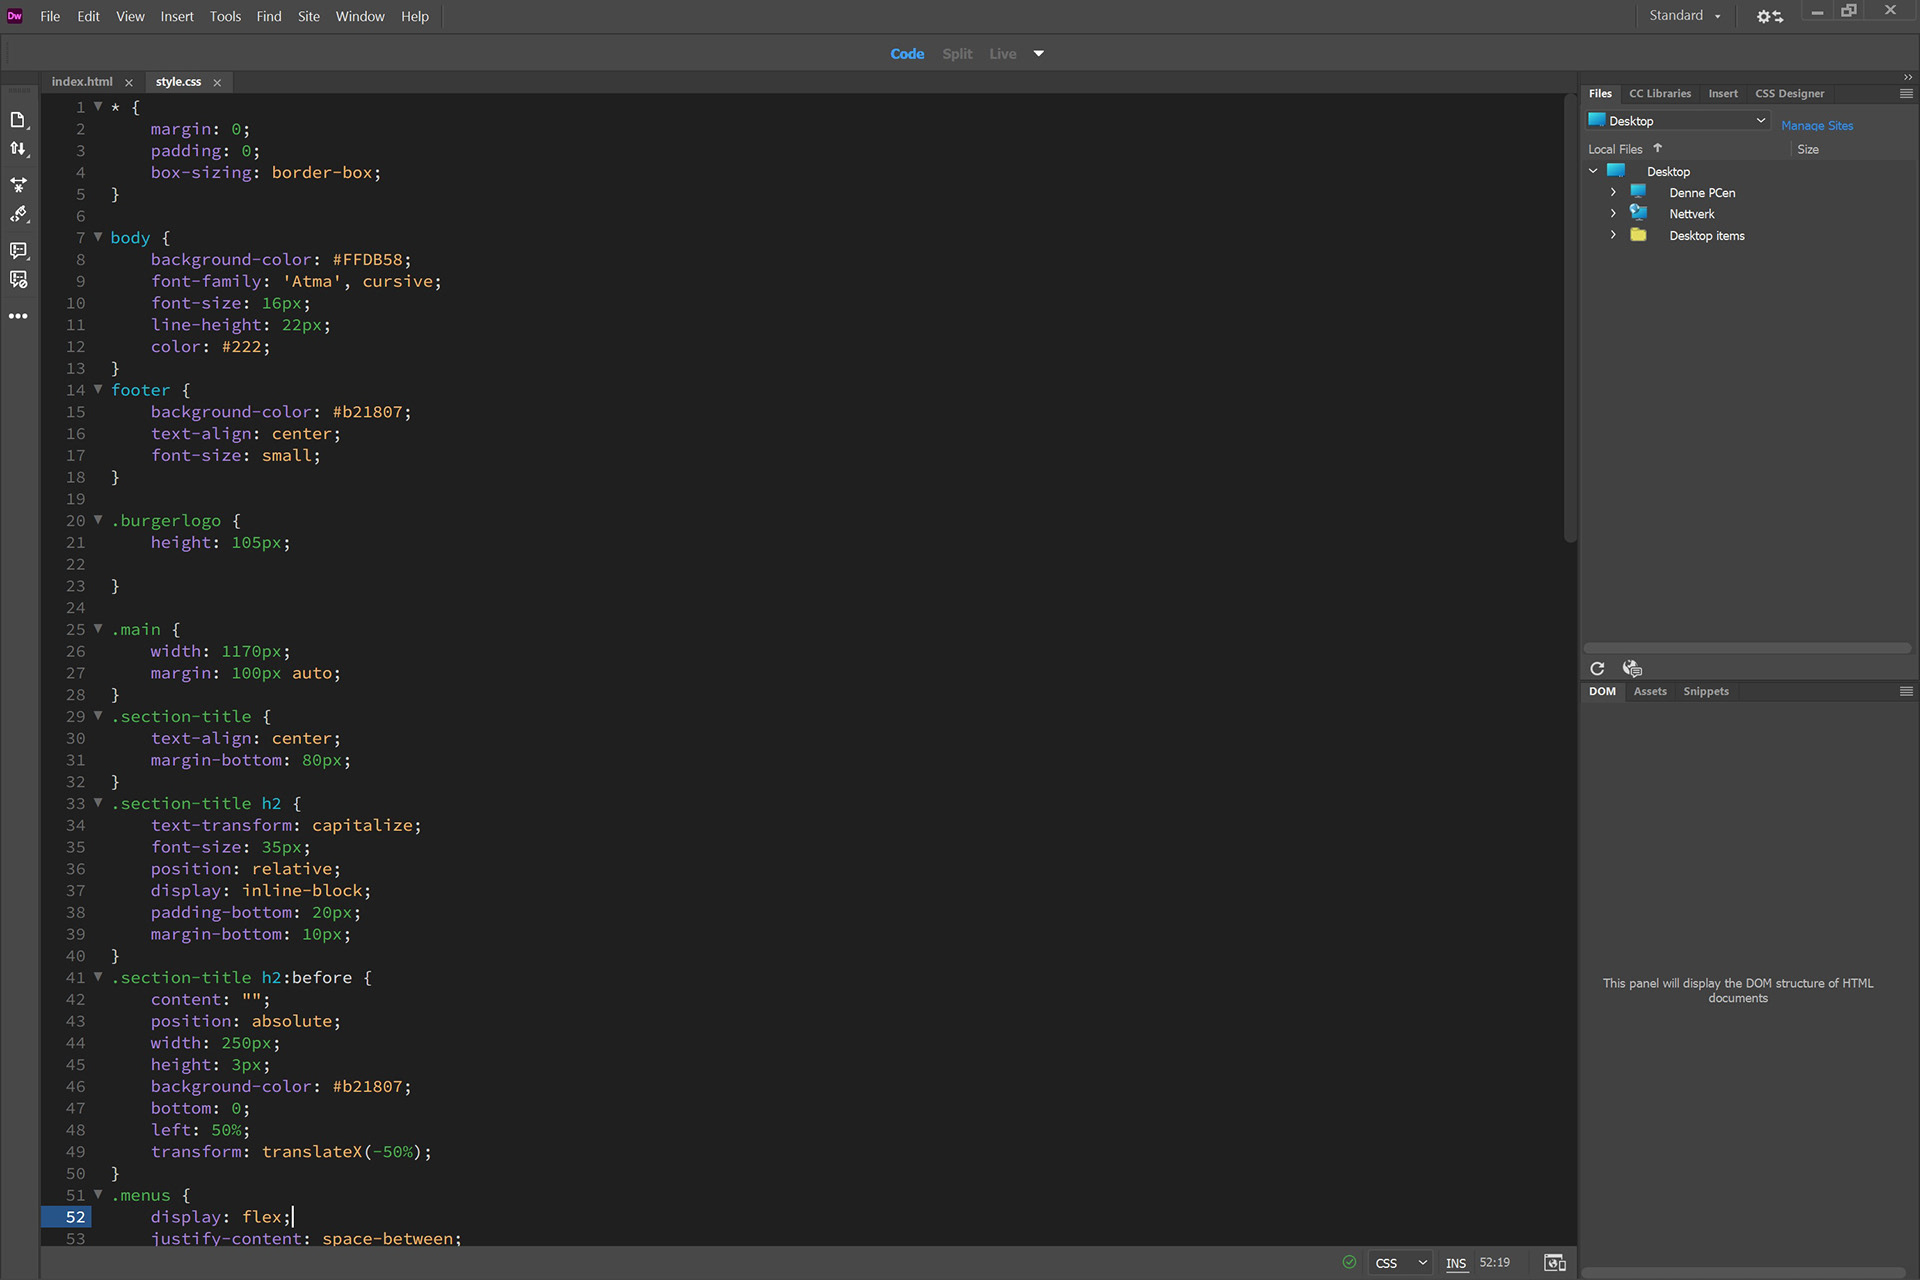
Task: Close the style.css tab
Action: coord(217,83)
